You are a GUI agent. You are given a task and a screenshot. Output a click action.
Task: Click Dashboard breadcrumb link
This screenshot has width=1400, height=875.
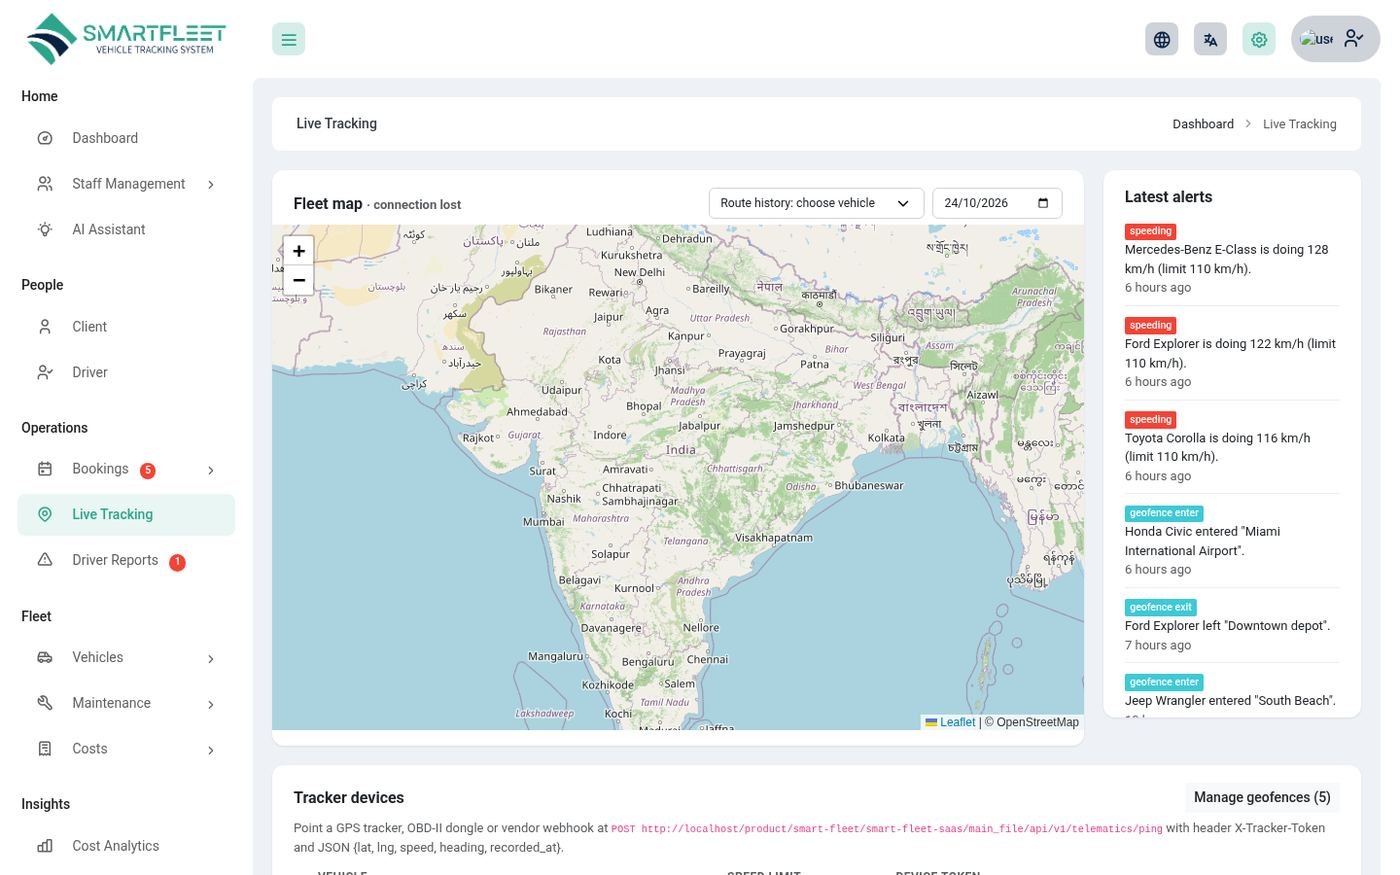[x=1203, y=124]
